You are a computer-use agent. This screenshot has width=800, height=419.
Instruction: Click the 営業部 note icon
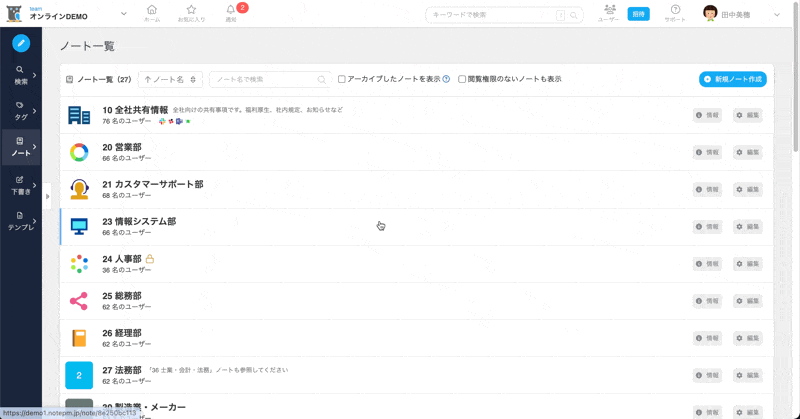point(79,152)
